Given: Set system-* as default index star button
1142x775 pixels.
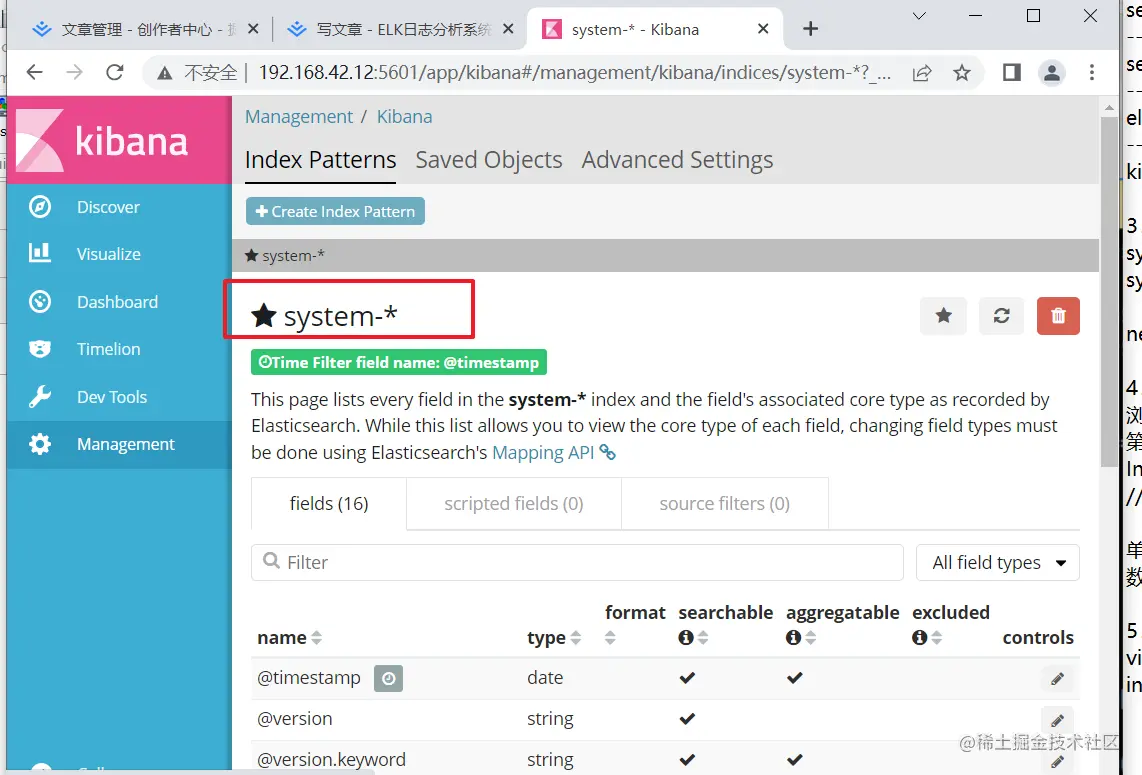Looking at the screenshot, I should point(943,315).
